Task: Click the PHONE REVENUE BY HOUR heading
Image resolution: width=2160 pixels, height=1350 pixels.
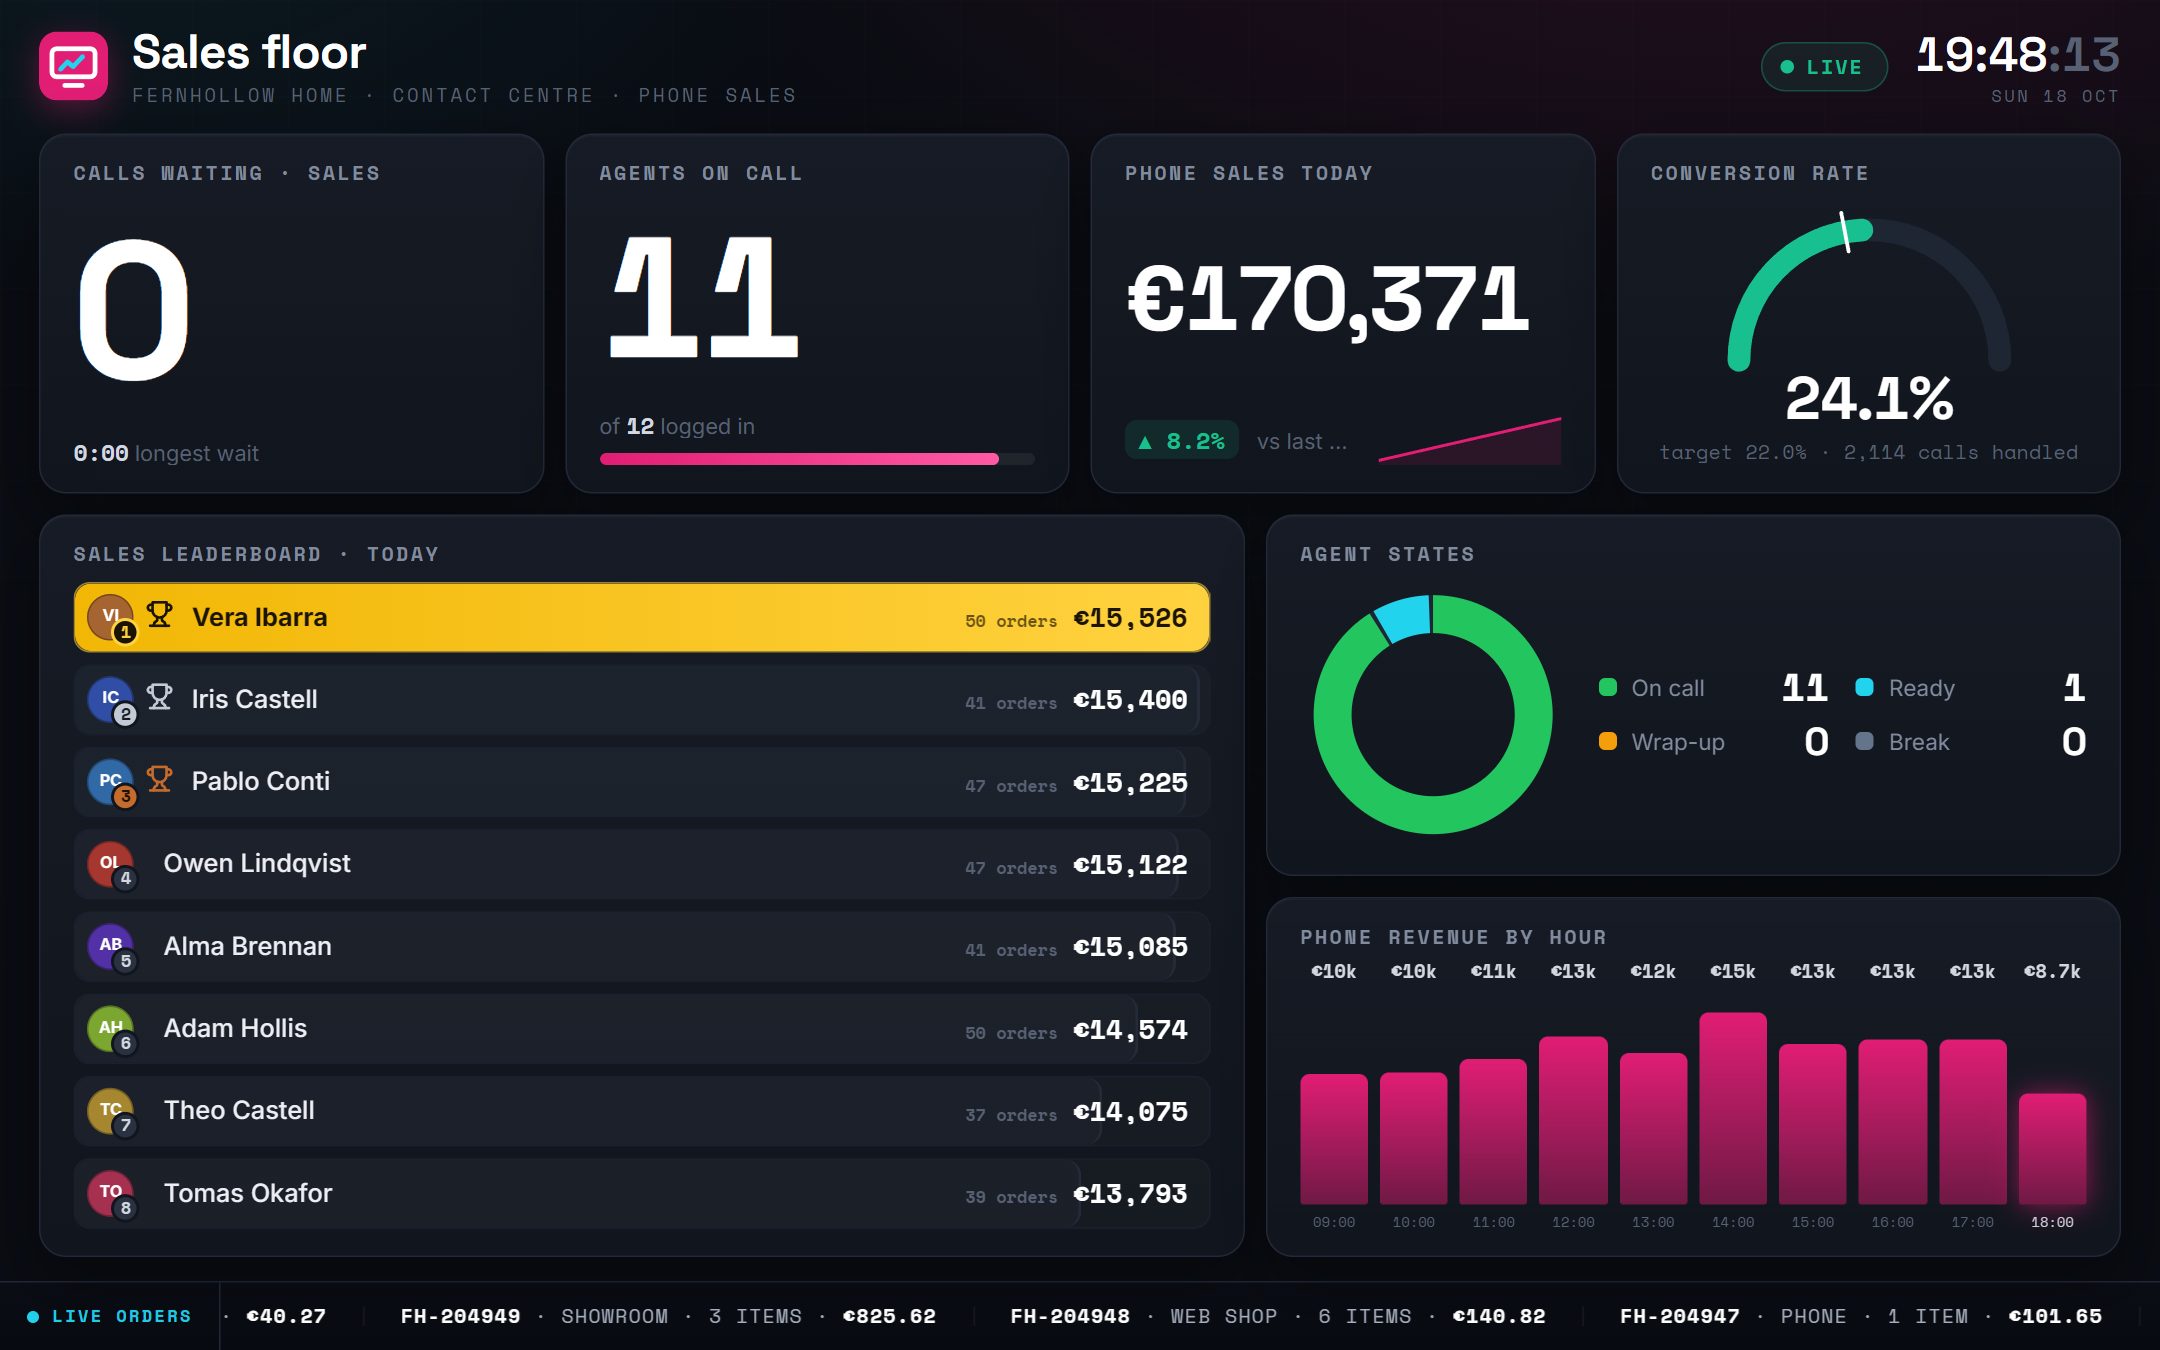Action: [1453, 937]
